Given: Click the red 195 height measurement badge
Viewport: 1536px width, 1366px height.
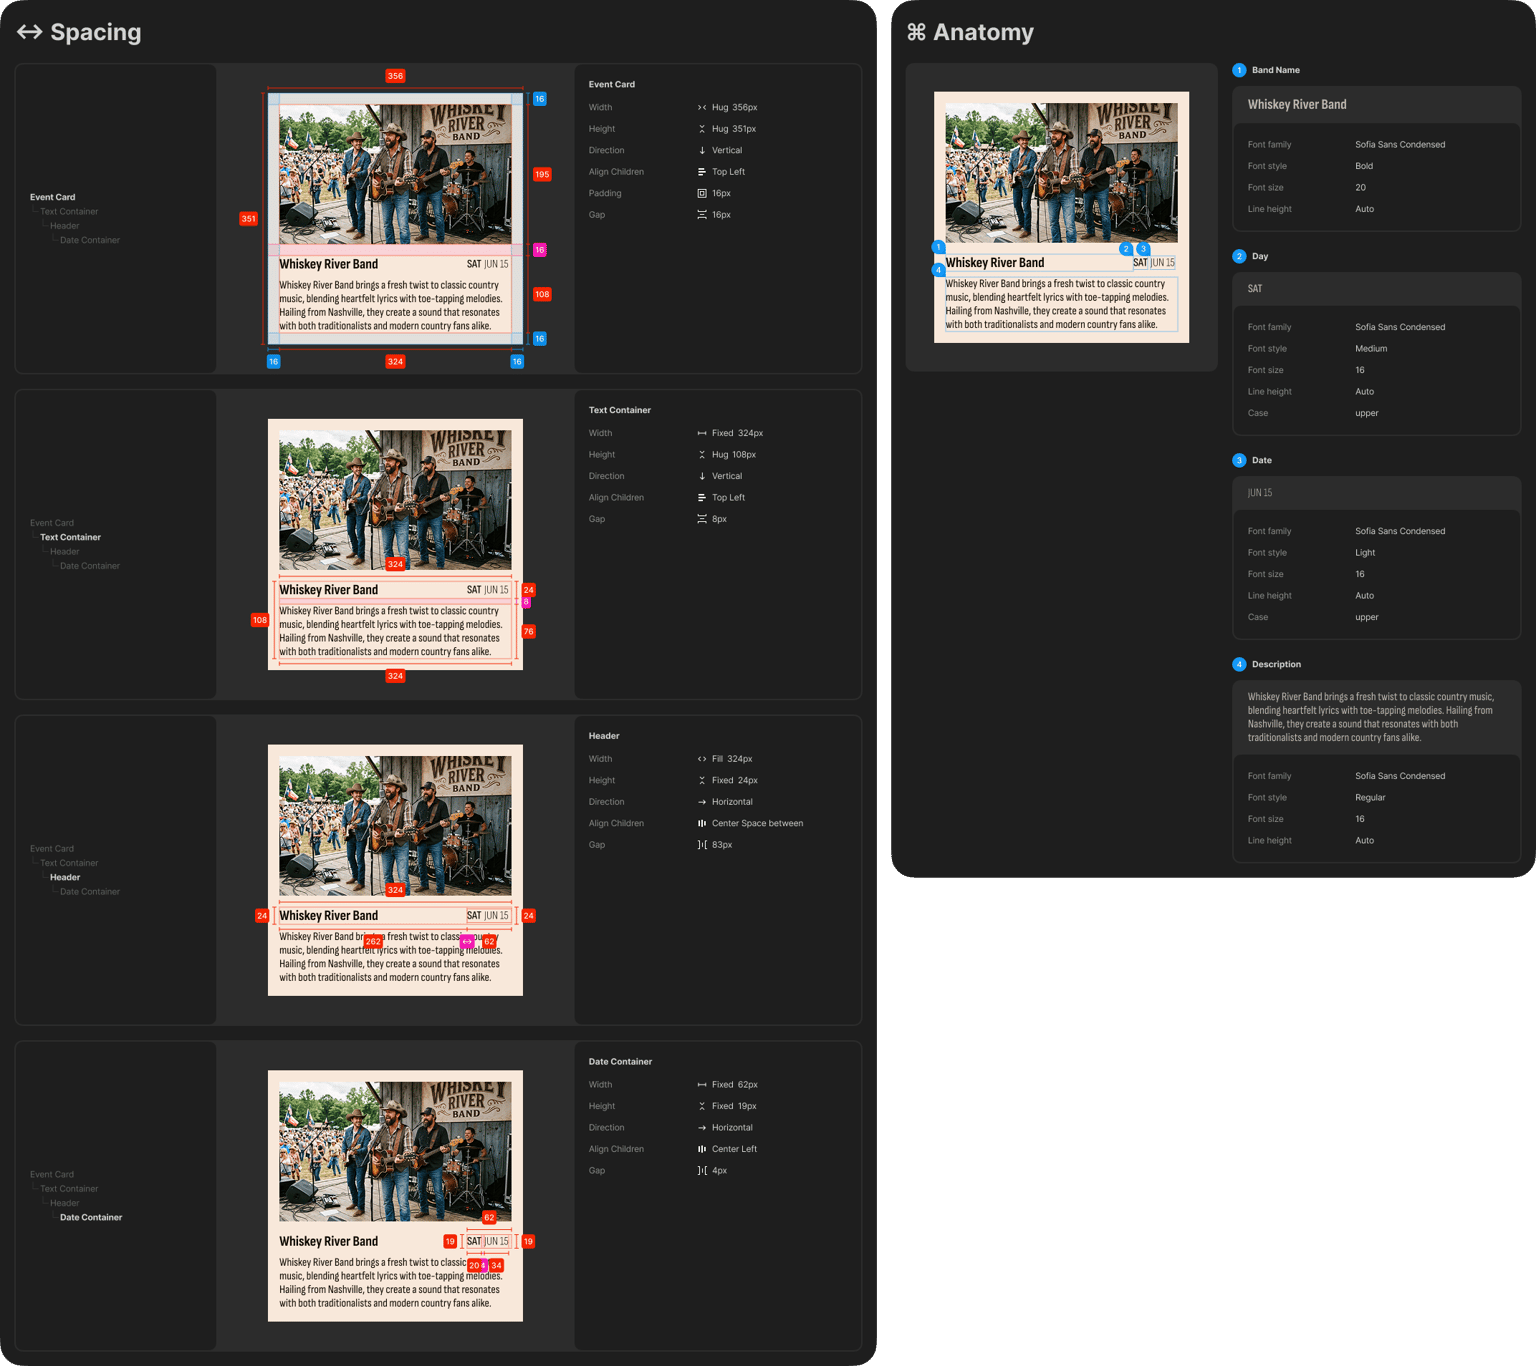Looking at the screenshot, I should tap(542, 174).
